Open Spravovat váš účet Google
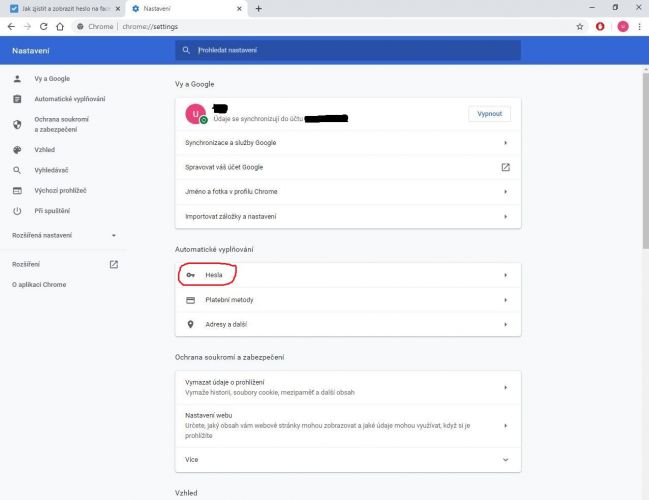The image size is (649, 500). (348, 167)
